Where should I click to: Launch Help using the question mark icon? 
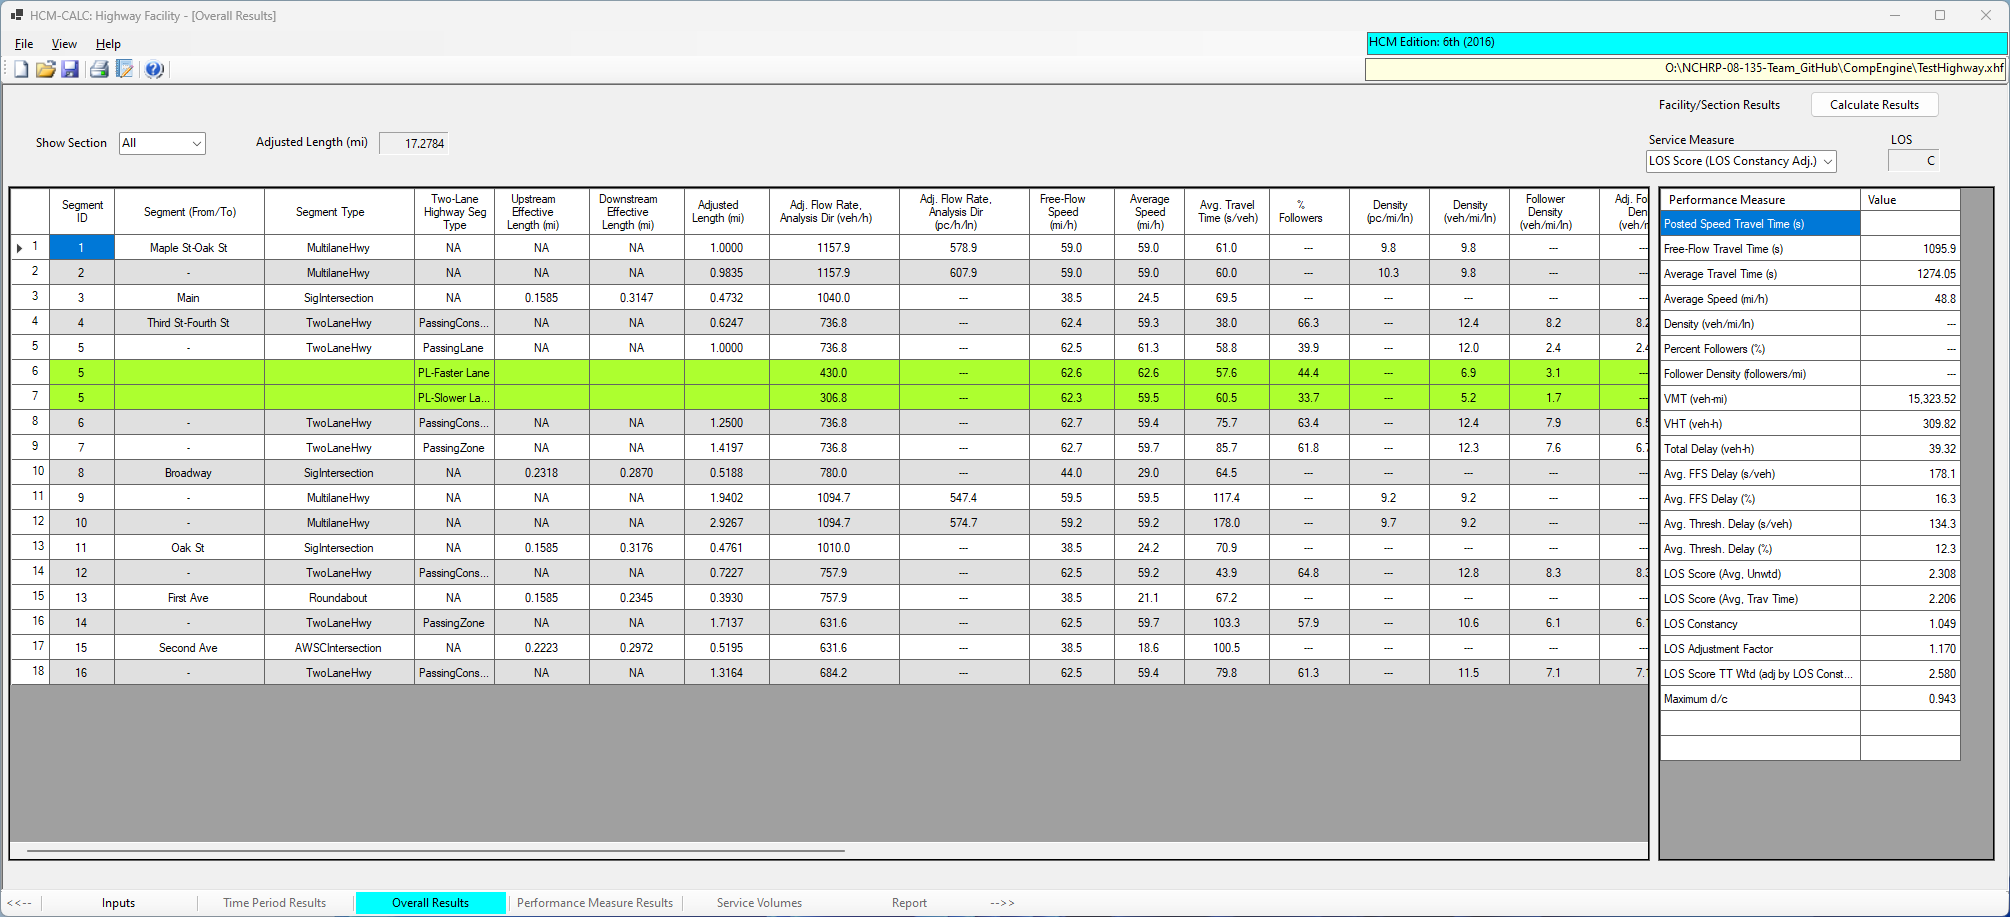click(x=154, y=68)
